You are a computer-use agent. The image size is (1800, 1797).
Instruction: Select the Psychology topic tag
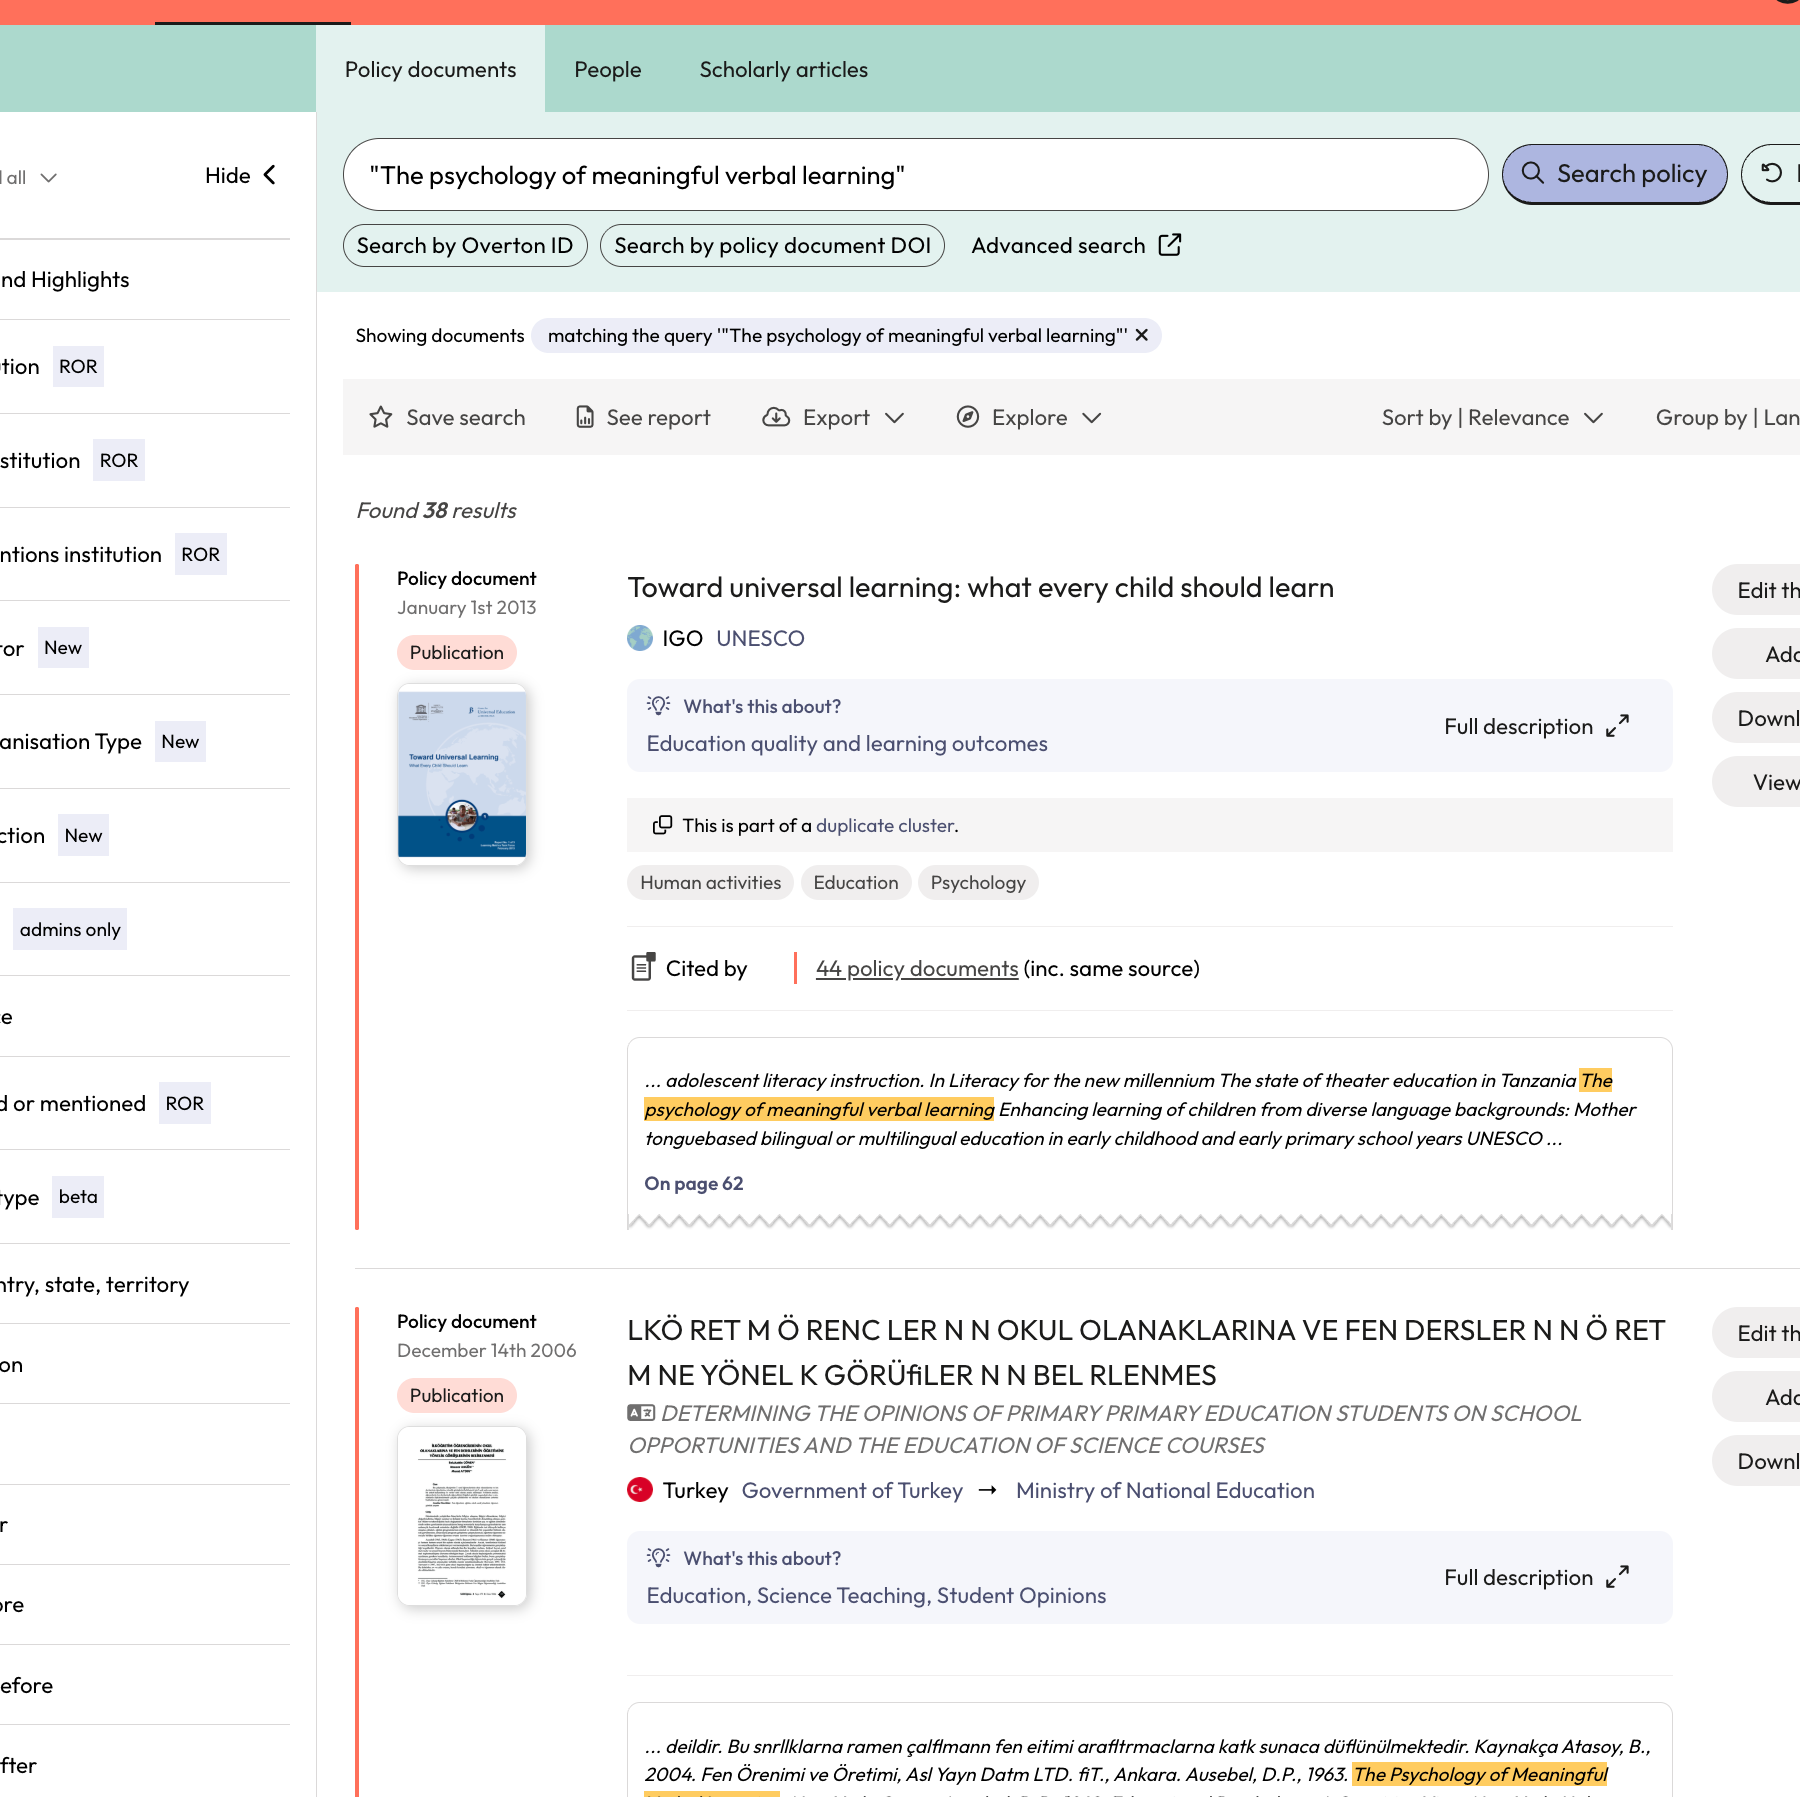(977, 882)
